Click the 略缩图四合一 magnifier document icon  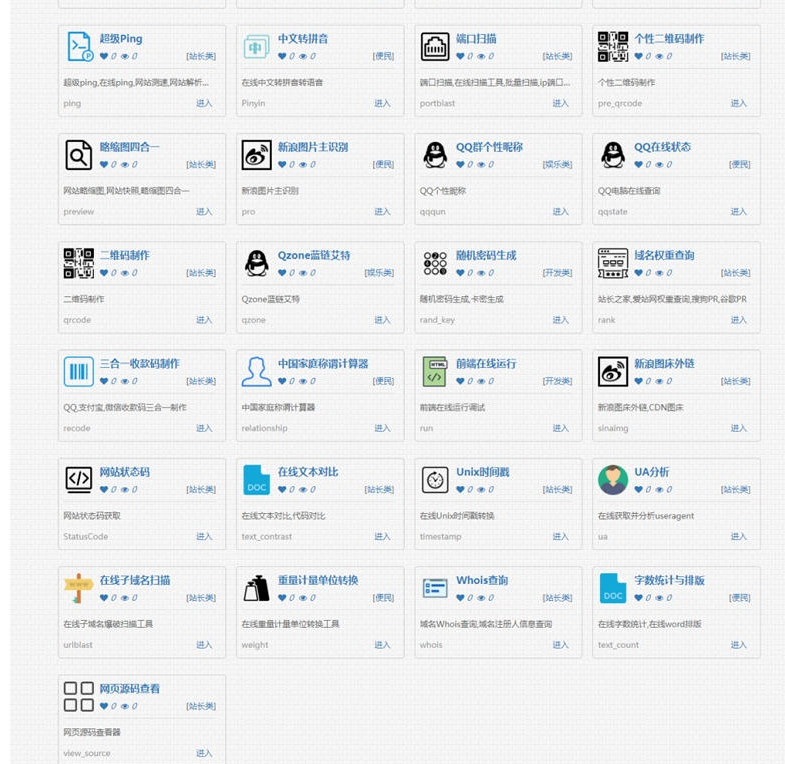pos(79,155)
